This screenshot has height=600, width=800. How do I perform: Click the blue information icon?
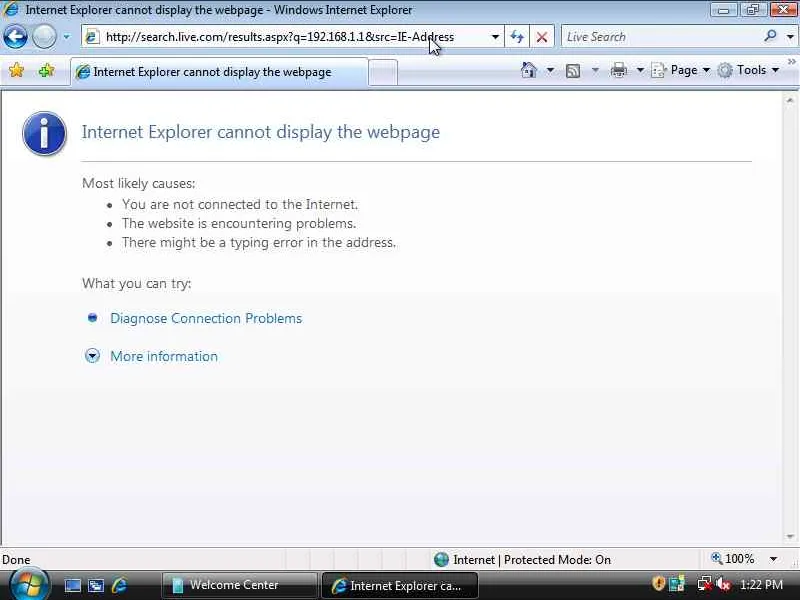click(44, 134)
